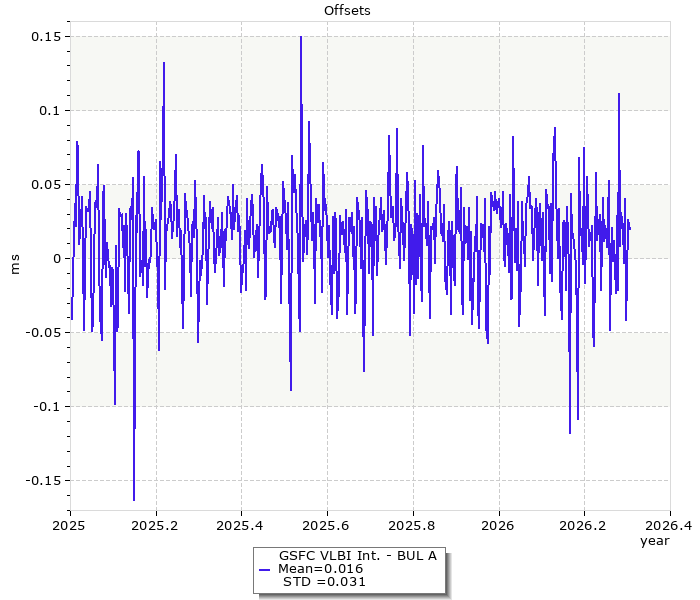Click the tallest peak reaching 0.15 ms
700x600 pixels.
tap(301, 39)
